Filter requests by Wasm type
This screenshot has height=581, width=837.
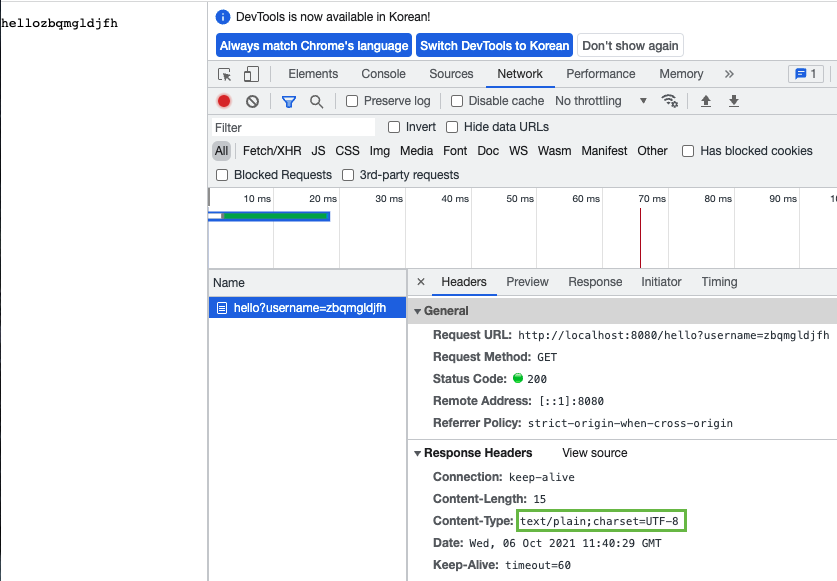pyautogui.click(x=555, y=151)
